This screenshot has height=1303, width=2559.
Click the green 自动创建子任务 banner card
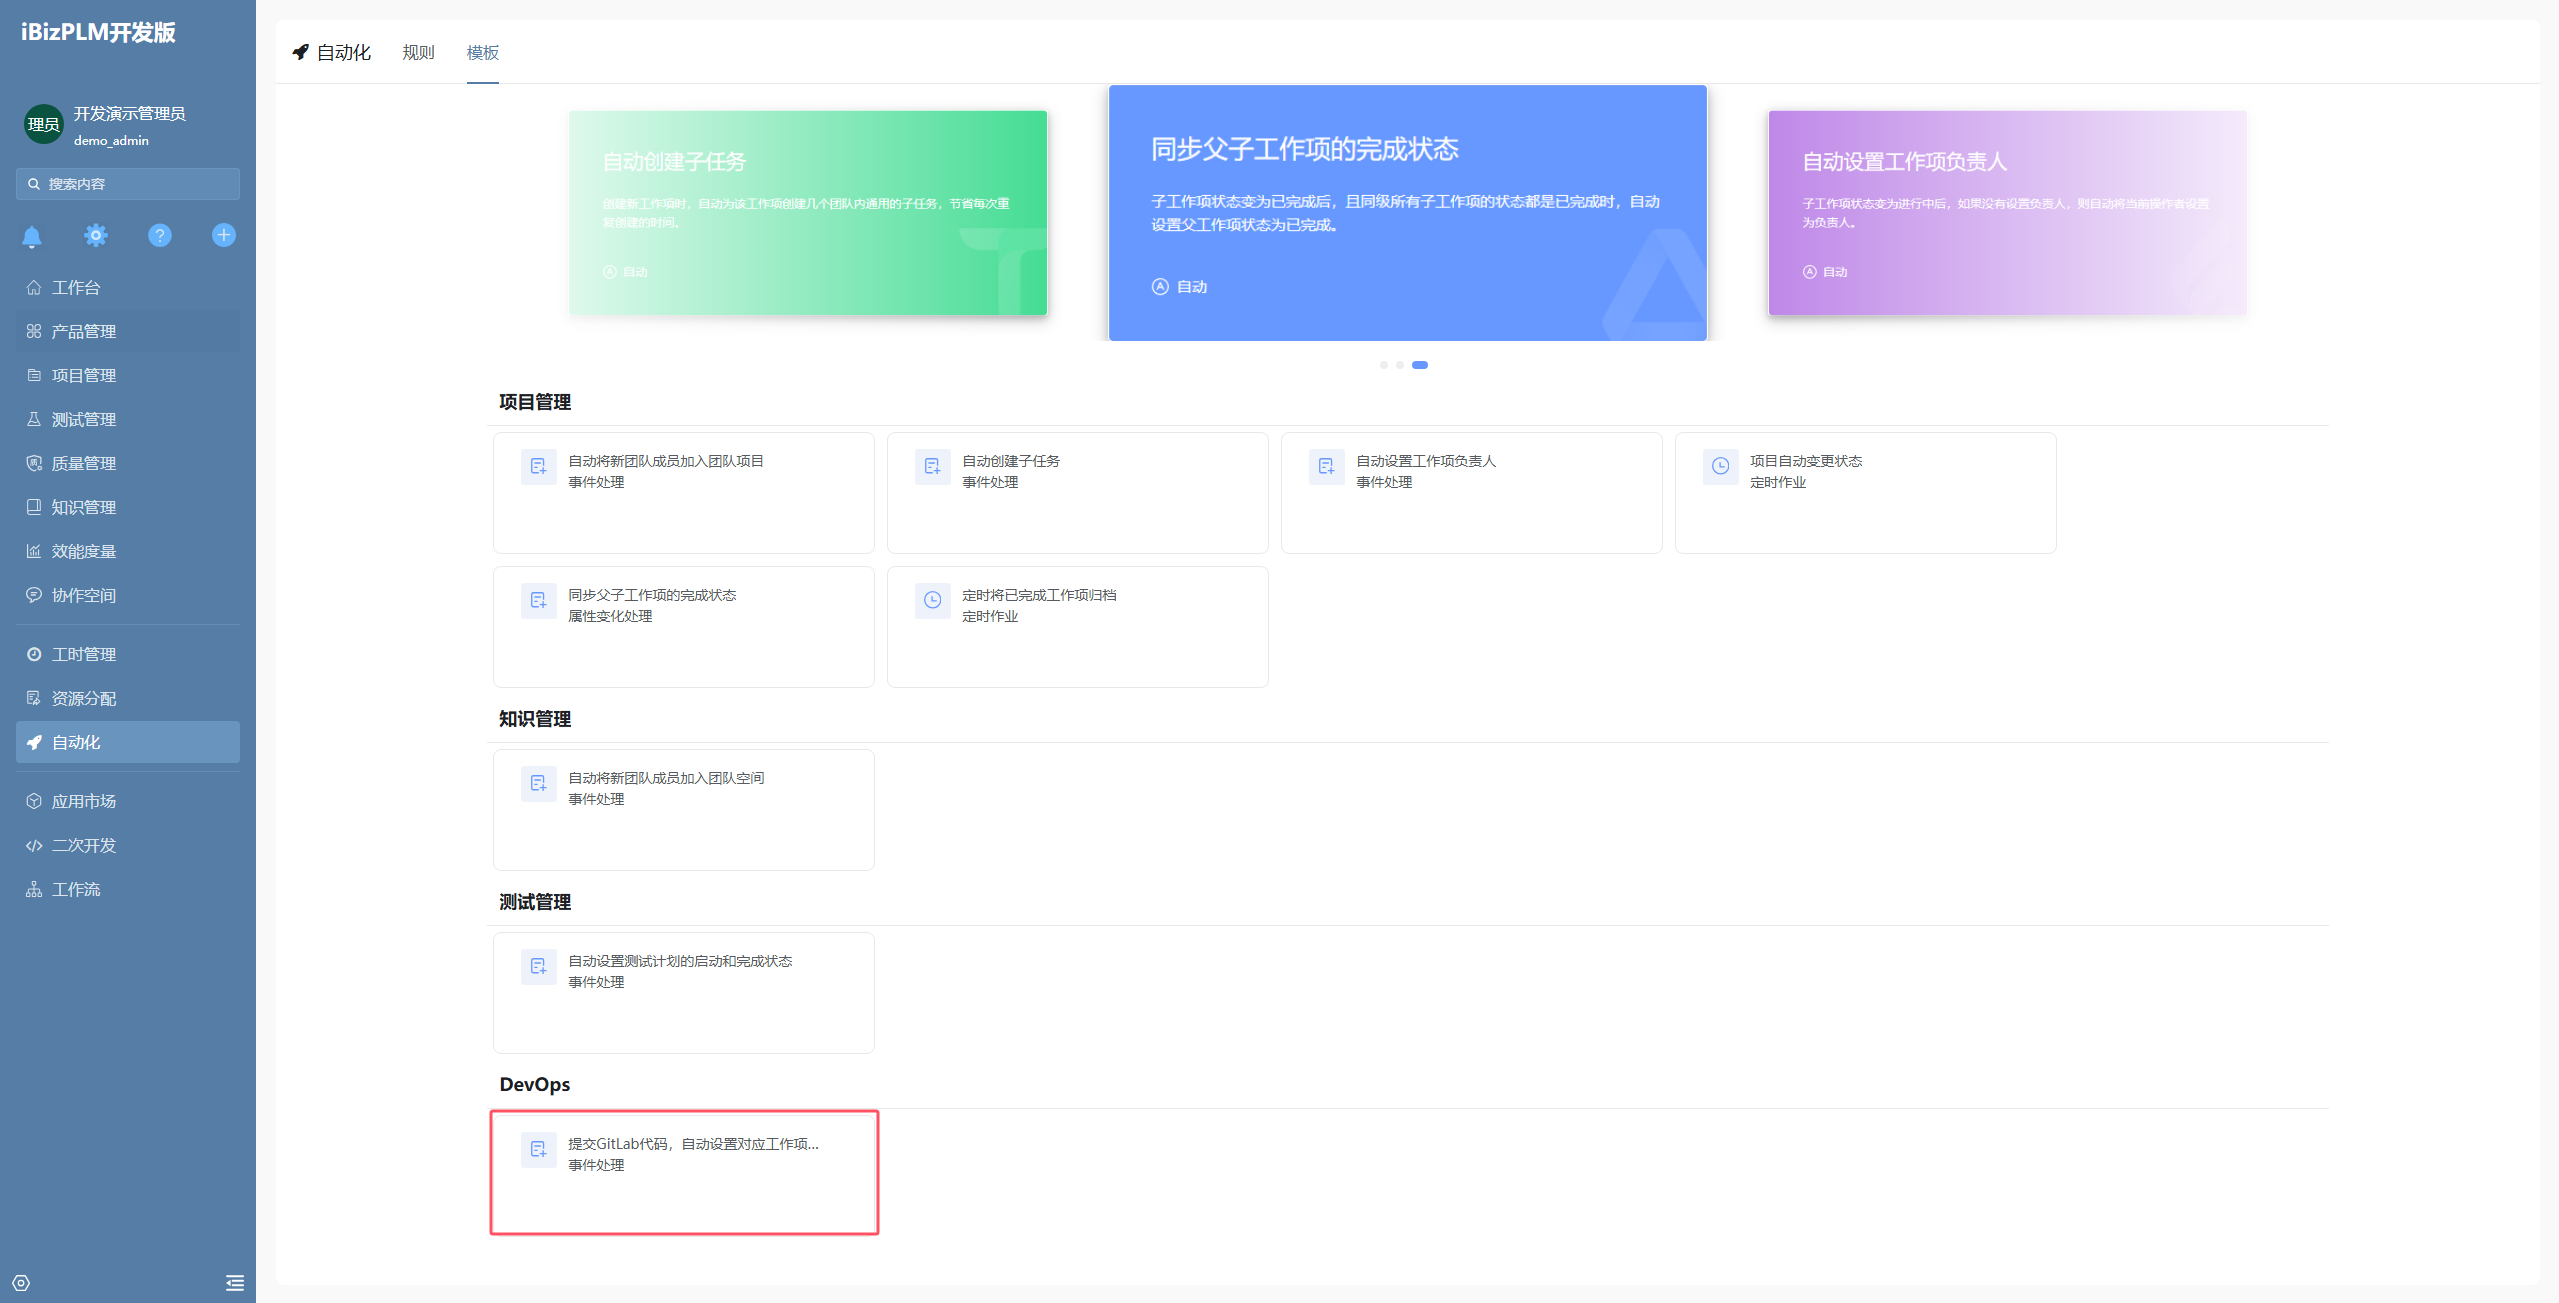point(808,213)
